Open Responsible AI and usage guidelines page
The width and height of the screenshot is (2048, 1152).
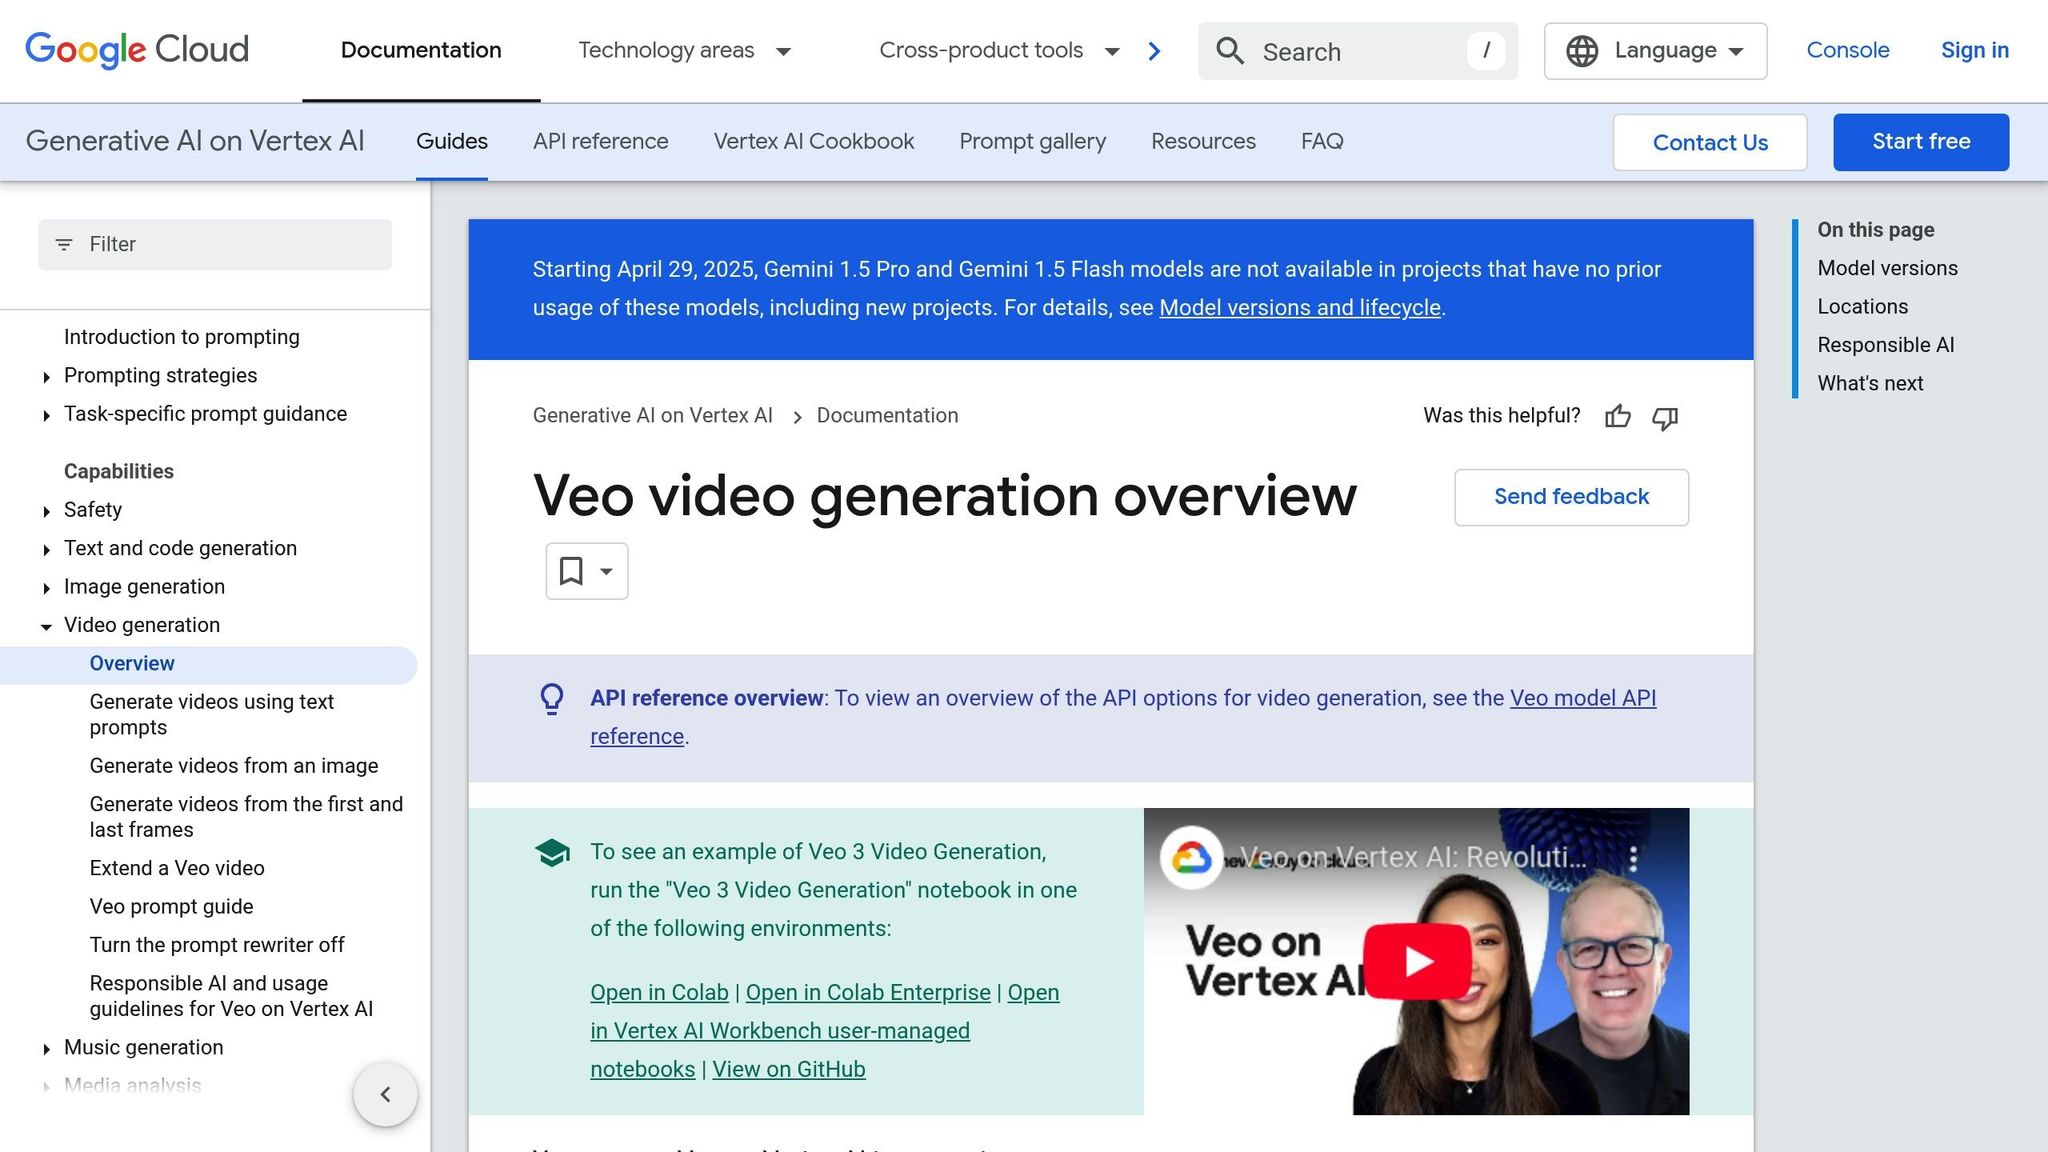pos(231,996)
